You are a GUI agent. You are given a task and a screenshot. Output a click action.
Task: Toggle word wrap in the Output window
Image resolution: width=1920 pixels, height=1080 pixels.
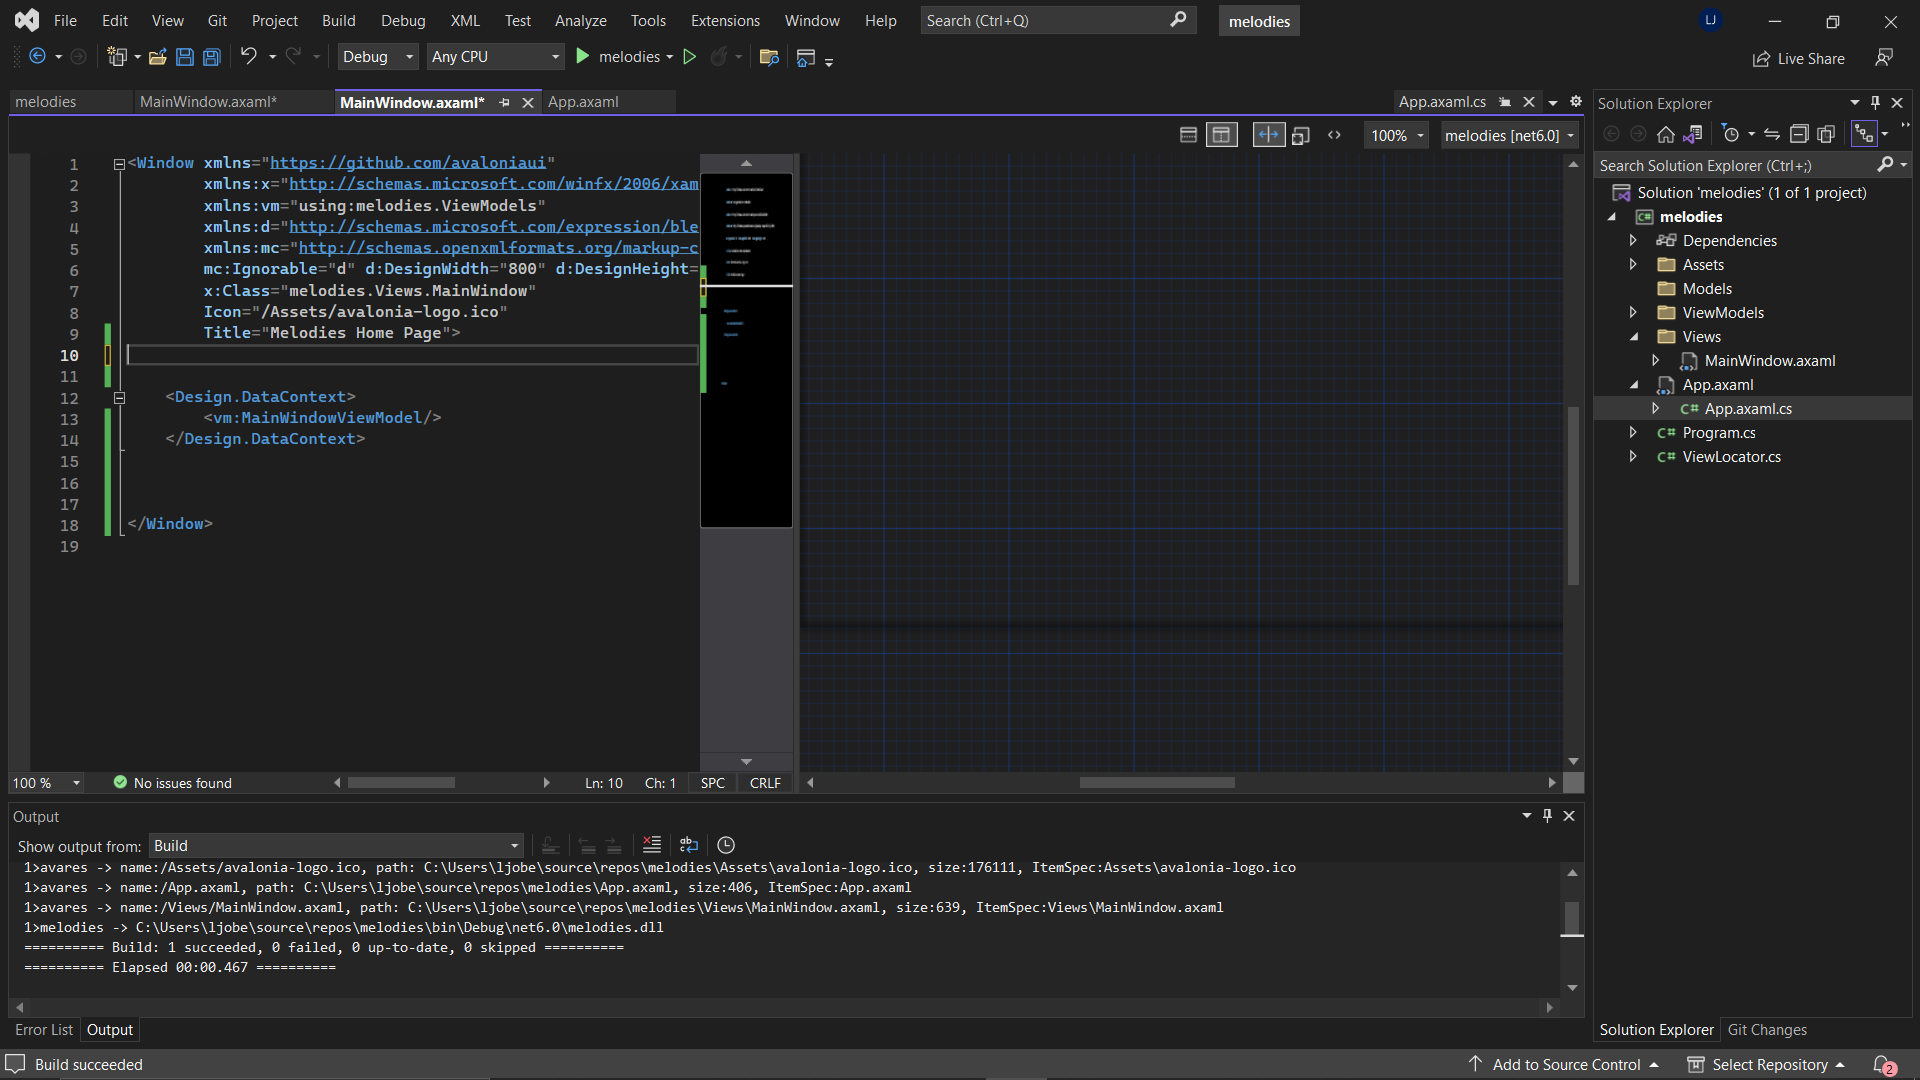(x=689, y=845)
